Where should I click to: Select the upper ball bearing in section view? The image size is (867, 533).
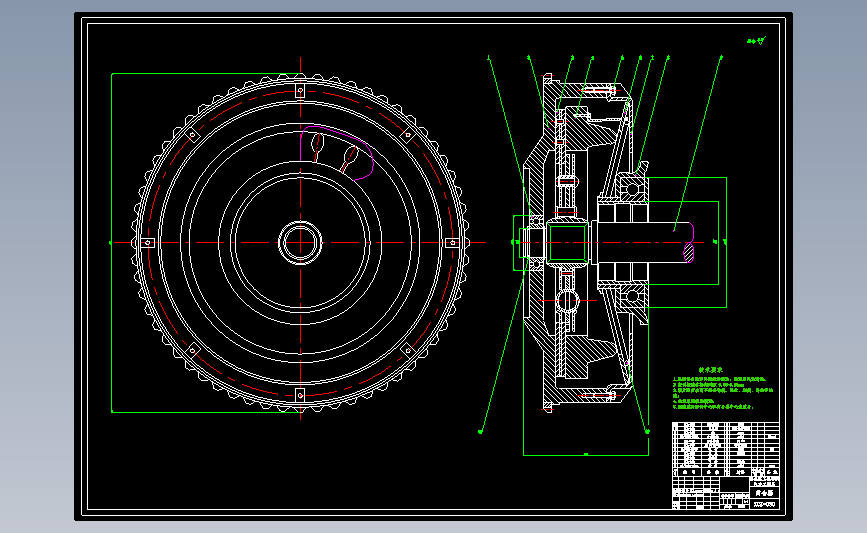click(x=633, y=190)
